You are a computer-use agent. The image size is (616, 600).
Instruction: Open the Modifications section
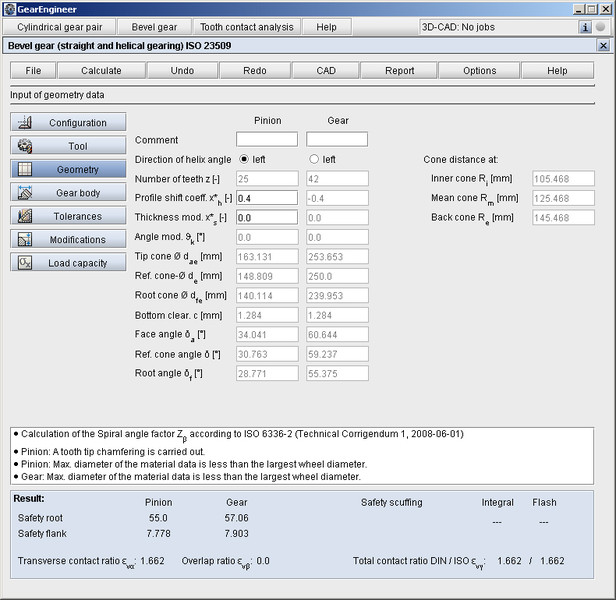69,240
